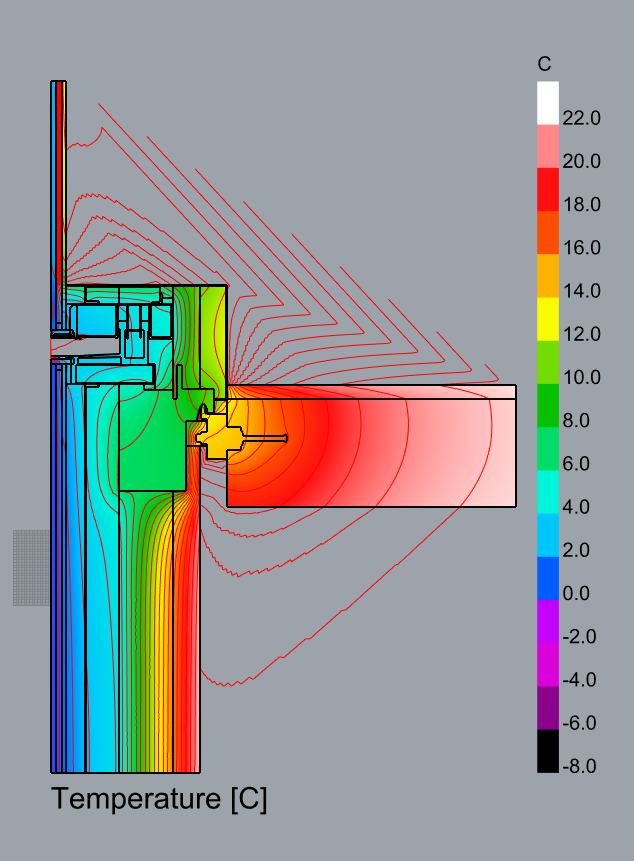
Task: Click the -8.0 value label on legend
Action: (581, 767)
